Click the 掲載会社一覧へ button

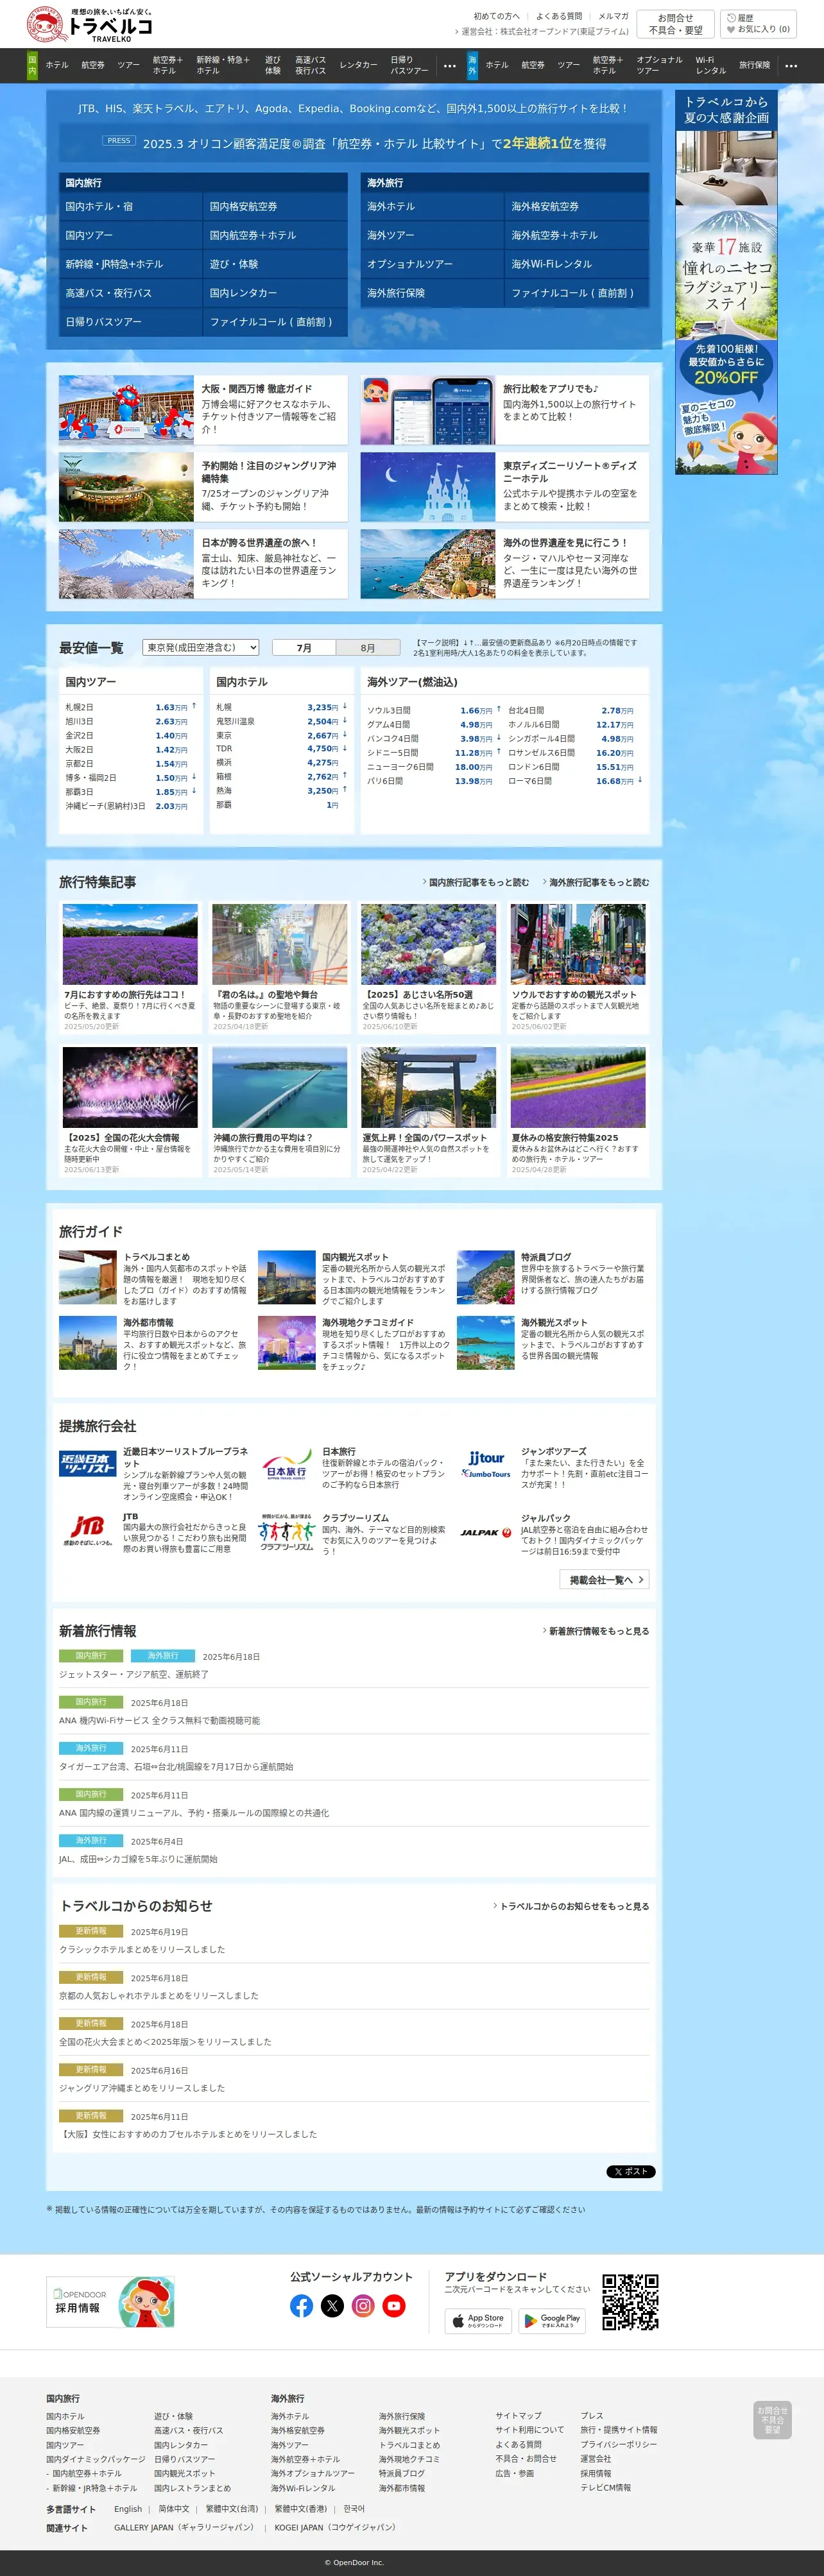605,1579
